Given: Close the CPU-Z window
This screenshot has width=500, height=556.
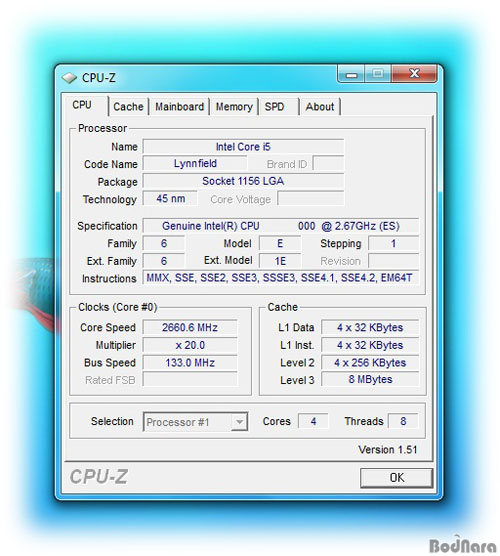Looking at the screenshot, I should [414, 74].
